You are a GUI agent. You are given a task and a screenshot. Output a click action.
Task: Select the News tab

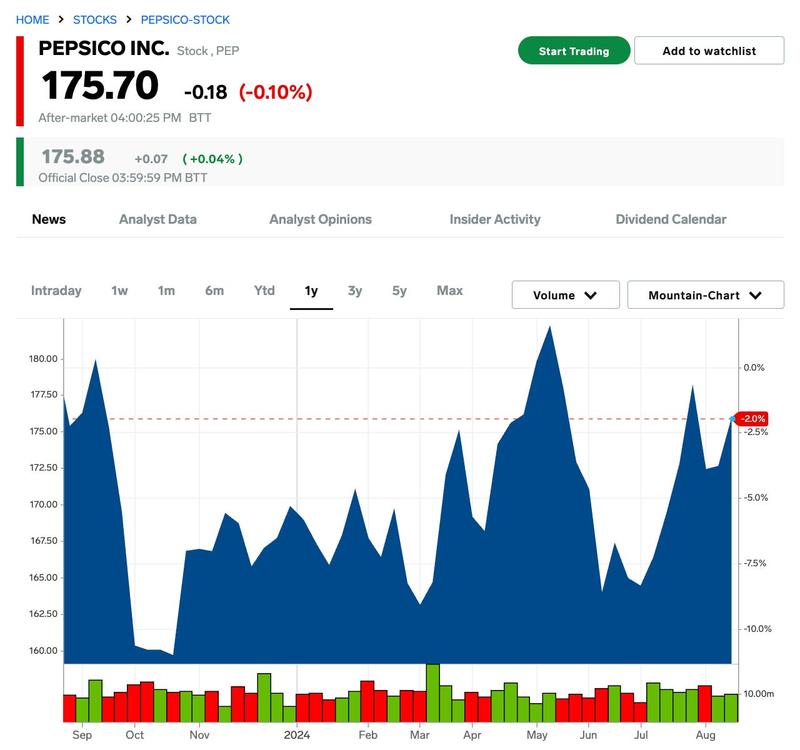[49, 219]
